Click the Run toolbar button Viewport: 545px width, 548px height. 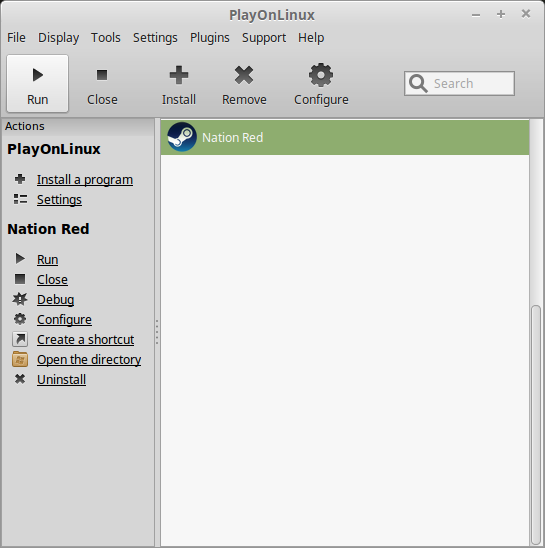tap(37, 83)
